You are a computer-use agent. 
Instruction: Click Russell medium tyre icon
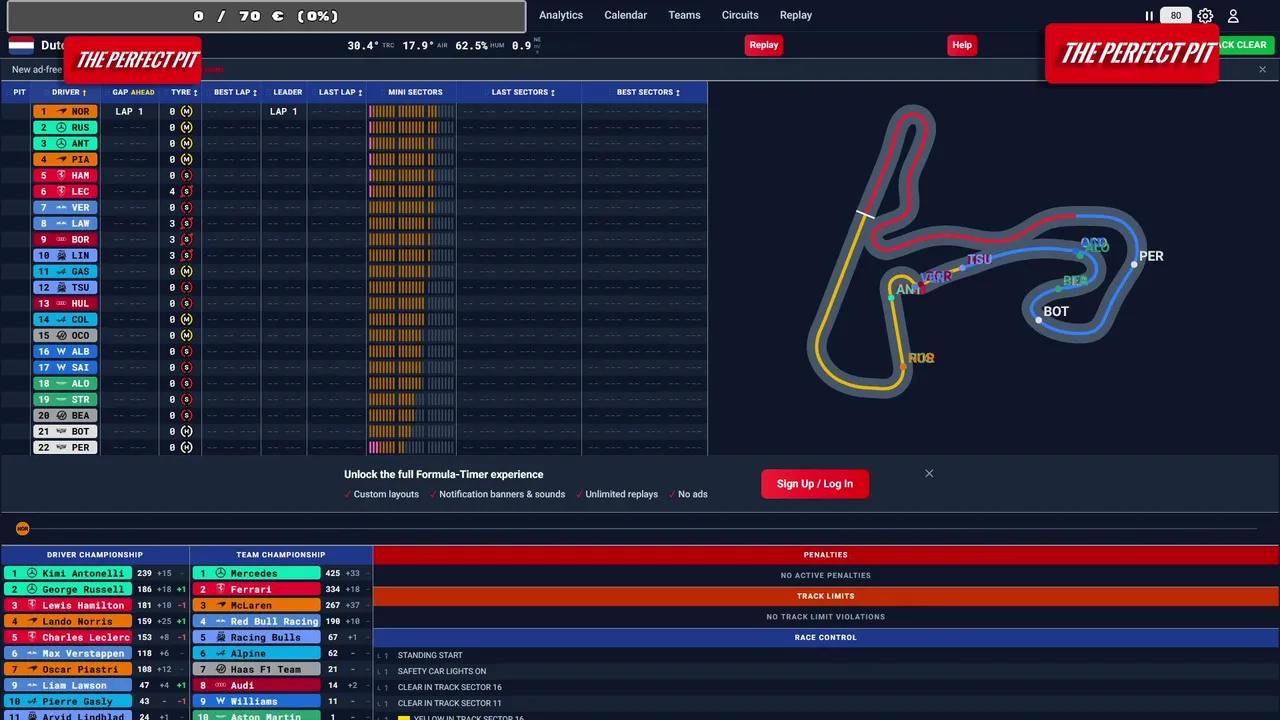(186, 128)
